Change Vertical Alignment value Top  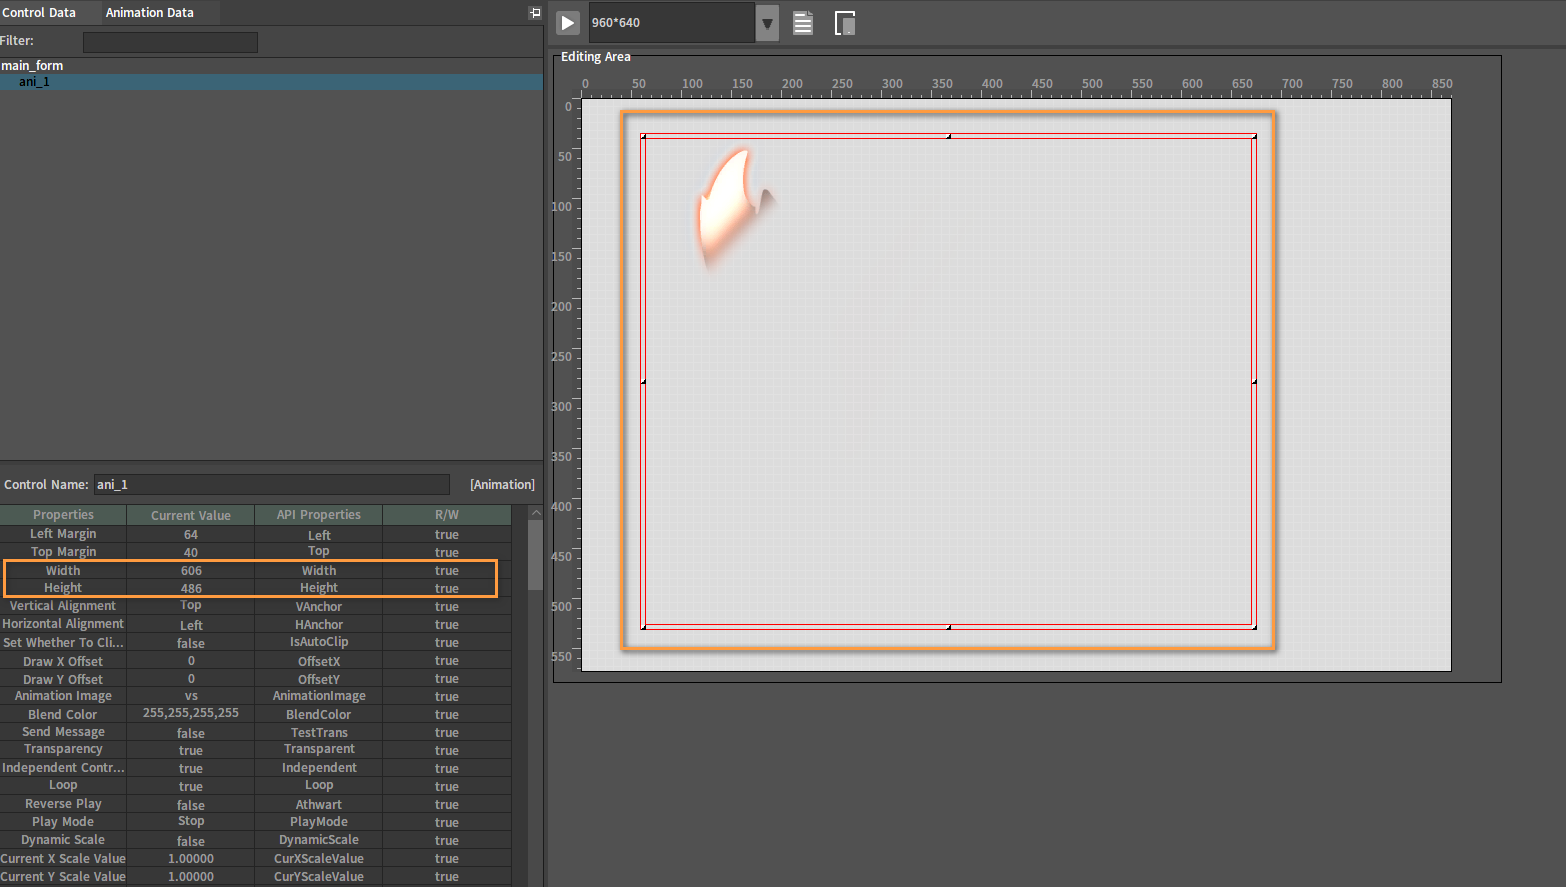(x=191, y=606)
